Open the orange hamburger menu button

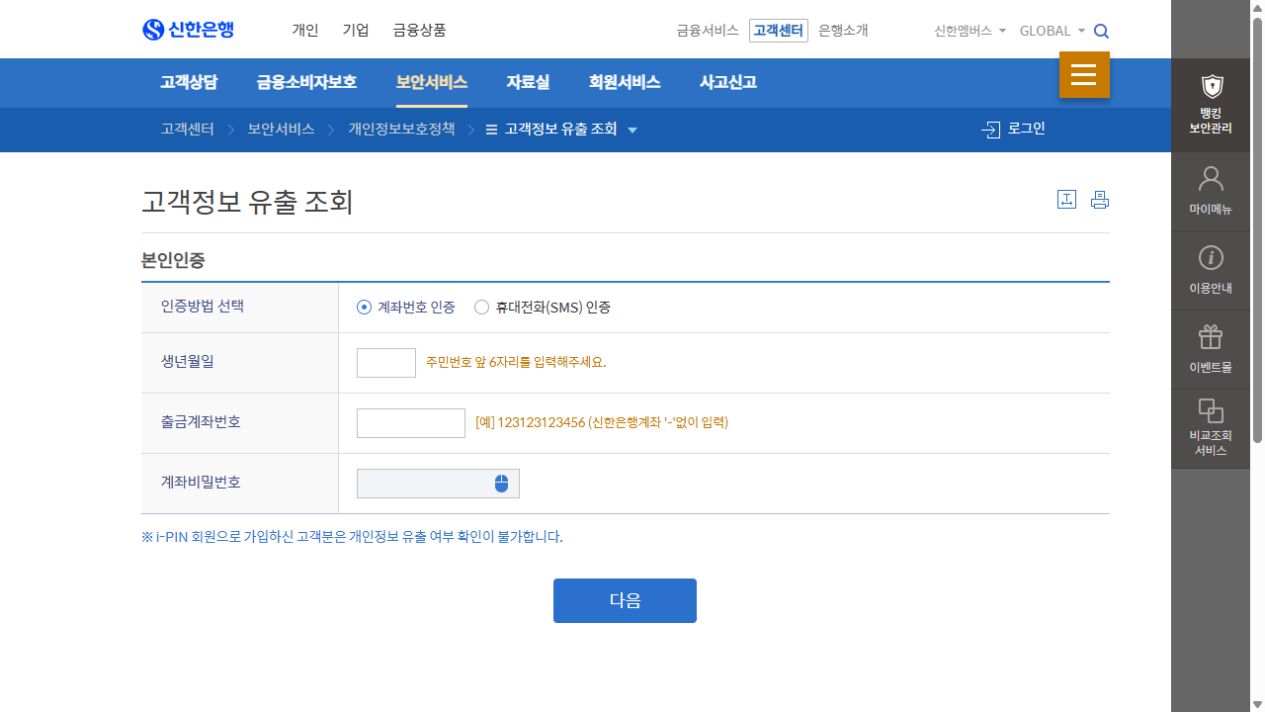click(x=1084, y=75)
